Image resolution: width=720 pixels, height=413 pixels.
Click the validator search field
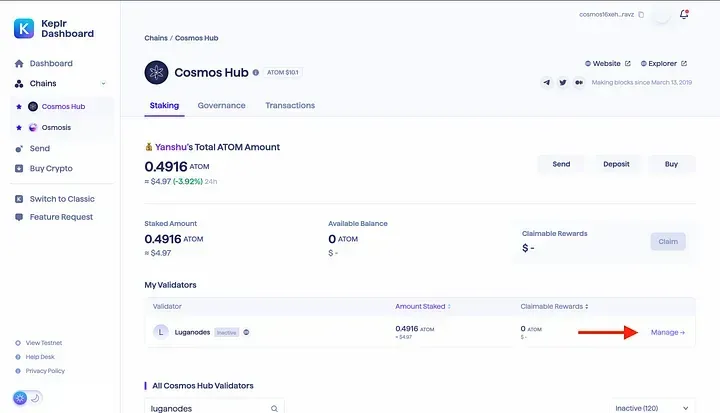click(214, 408)
